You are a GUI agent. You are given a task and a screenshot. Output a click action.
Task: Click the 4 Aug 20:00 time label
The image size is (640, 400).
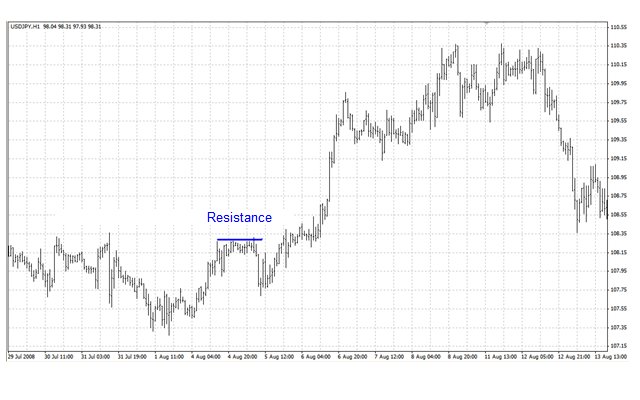pyautogui.click(x=244, y=356)
